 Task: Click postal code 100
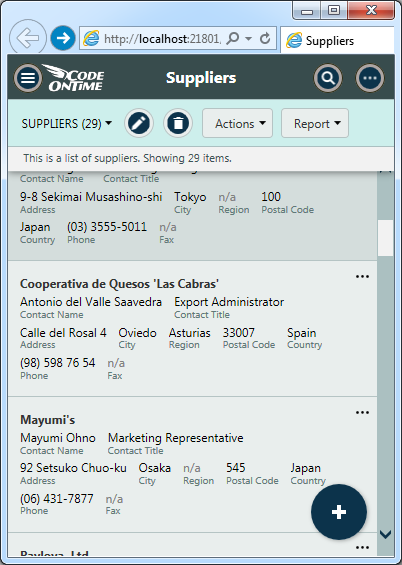pos(271,197)
